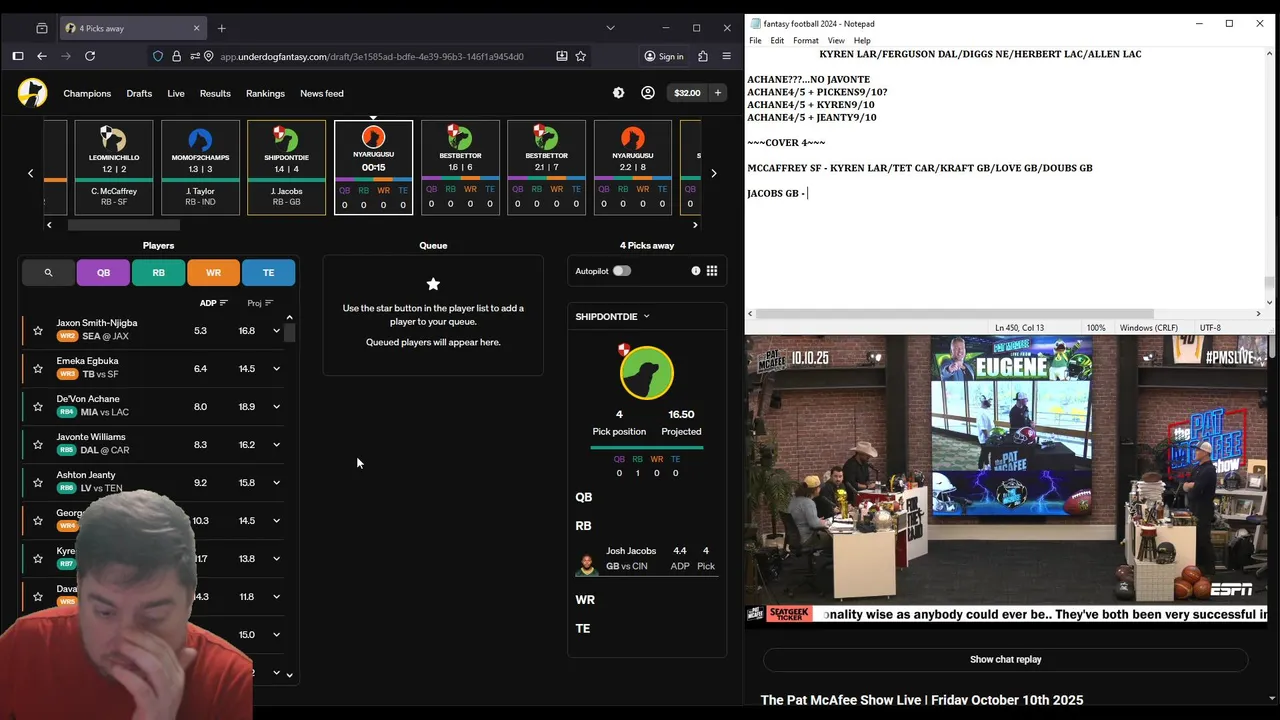Viewport: 1280px width, 720px height.
Task: Expand Ashton Jeanty player details
Action: click(x=276, y=482)
